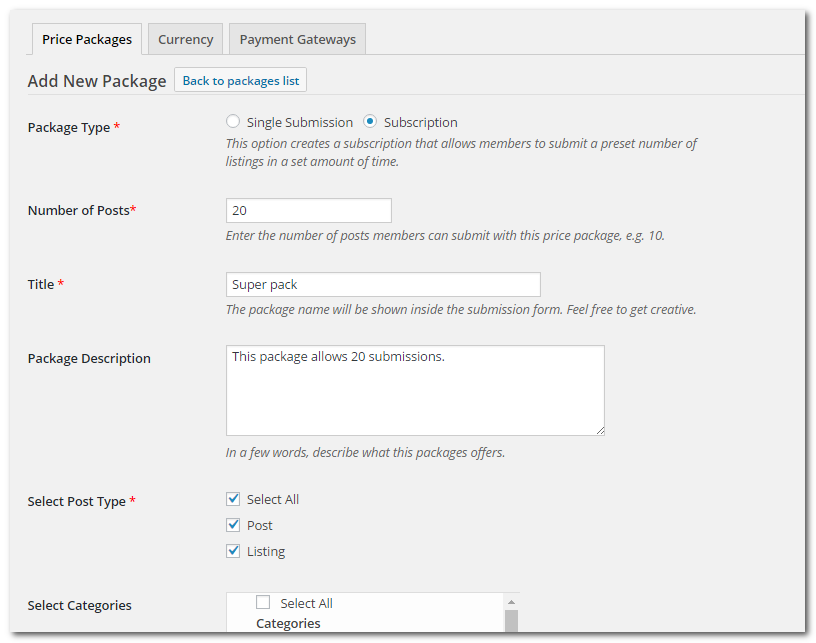Click inside the Package Description textarea

tap(415, 390)
